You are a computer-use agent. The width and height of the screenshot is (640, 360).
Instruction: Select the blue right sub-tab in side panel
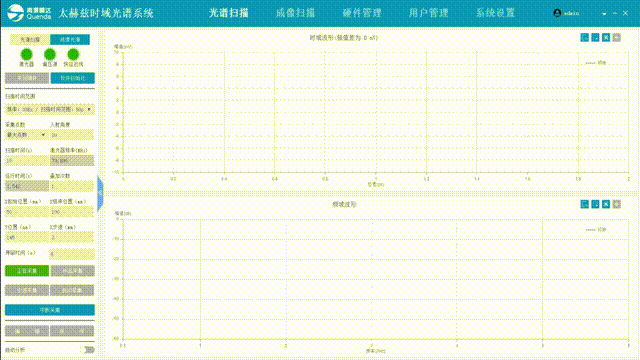click(70, 40)
